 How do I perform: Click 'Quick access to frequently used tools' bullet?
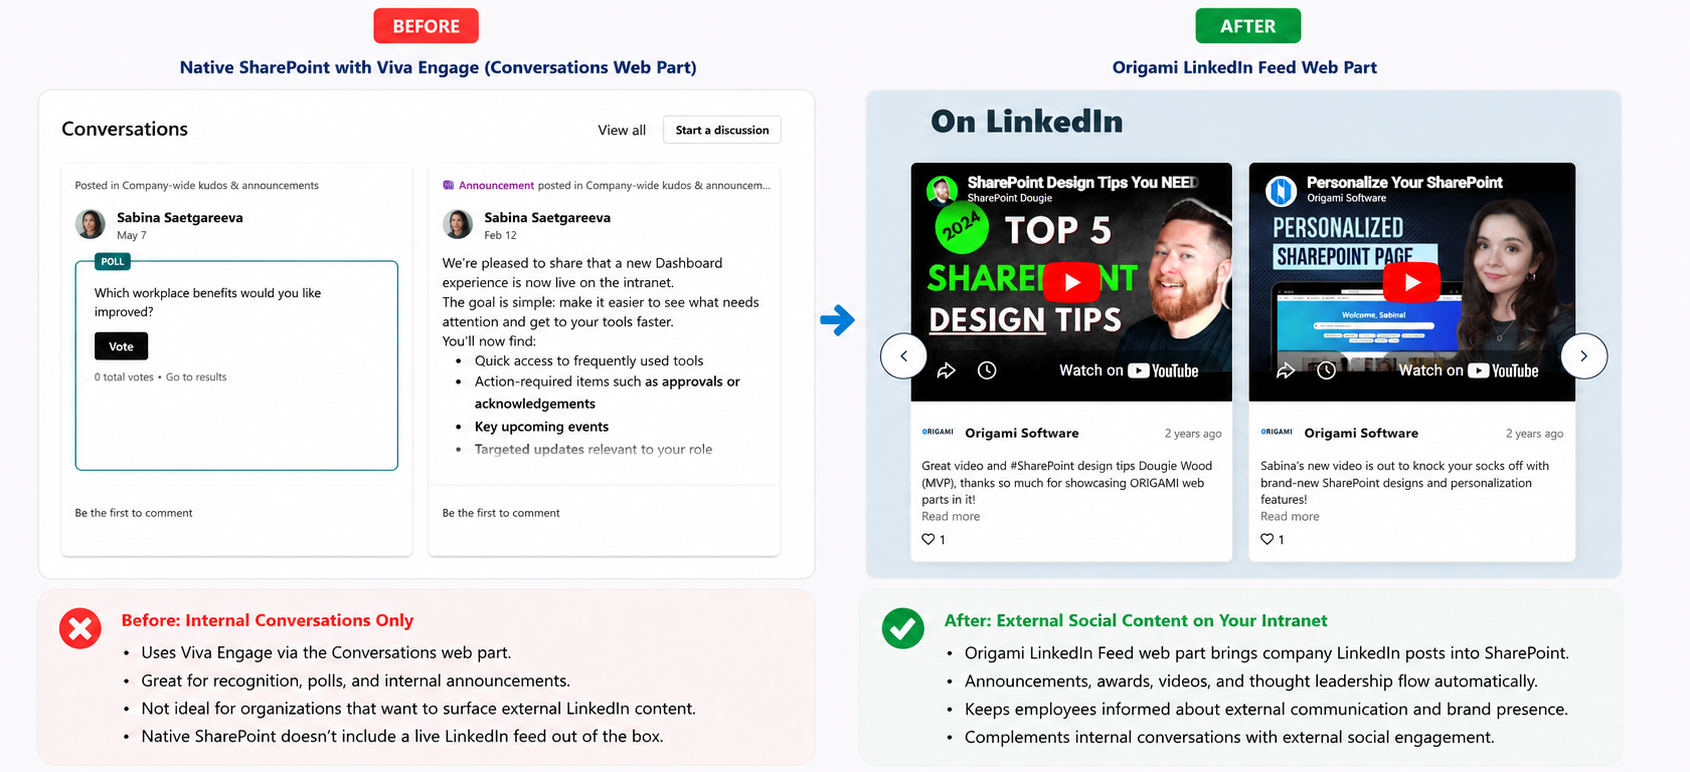pos(589,361)
